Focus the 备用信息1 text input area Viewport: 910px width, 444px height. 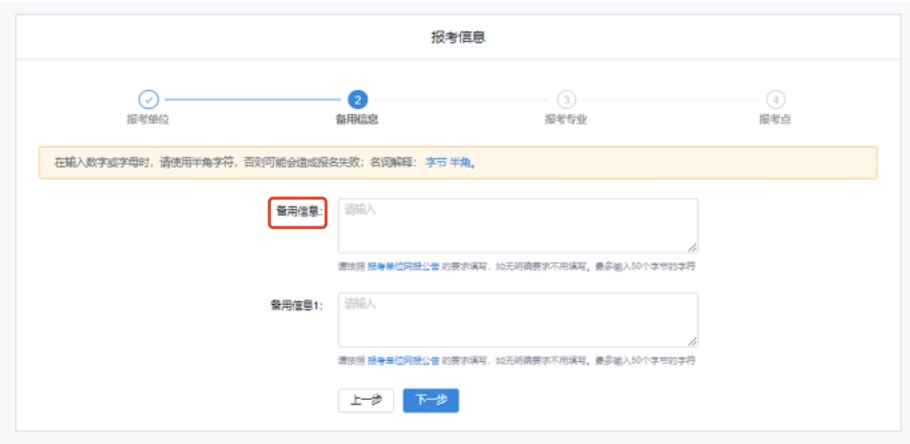click(x=517, y=319)
